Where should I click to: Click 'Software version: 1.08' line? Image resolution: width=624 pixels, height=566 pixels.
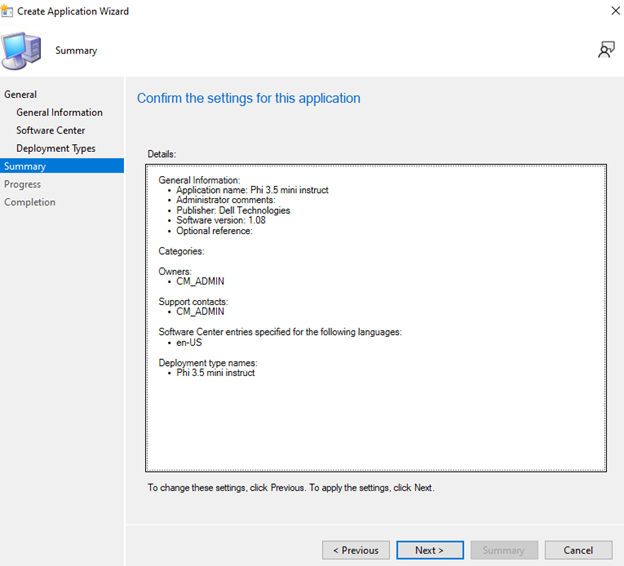coord(221,220)
